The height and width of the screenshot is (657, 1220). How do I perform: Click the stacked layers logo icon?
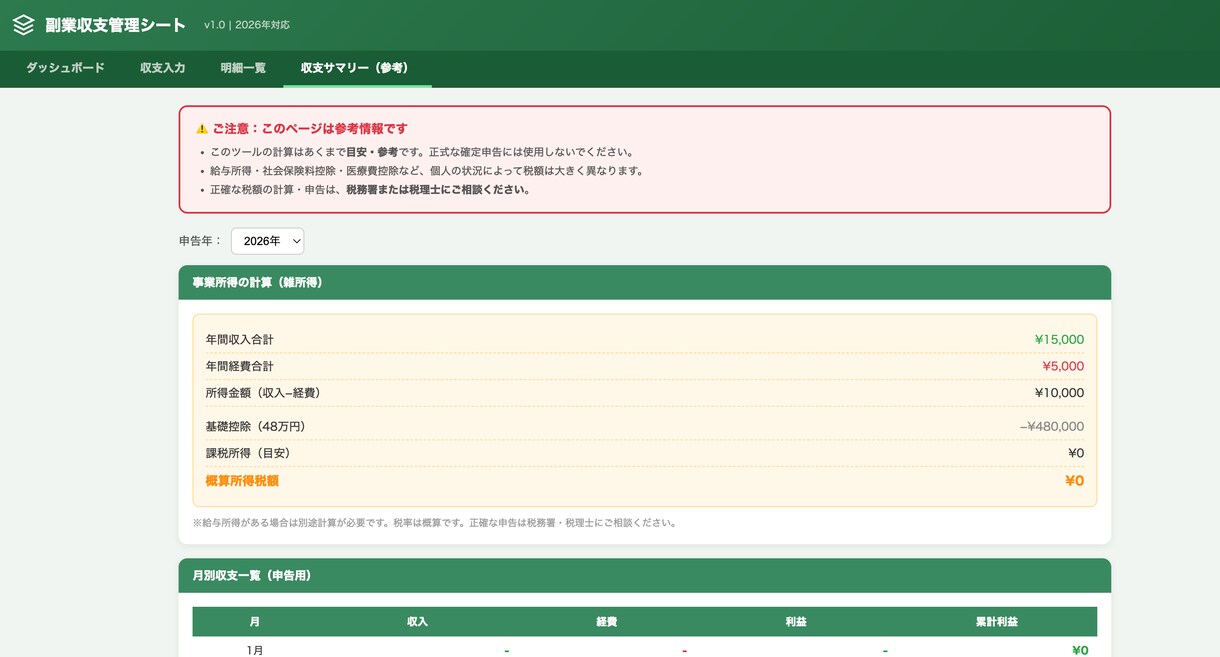tap(23, 25)
